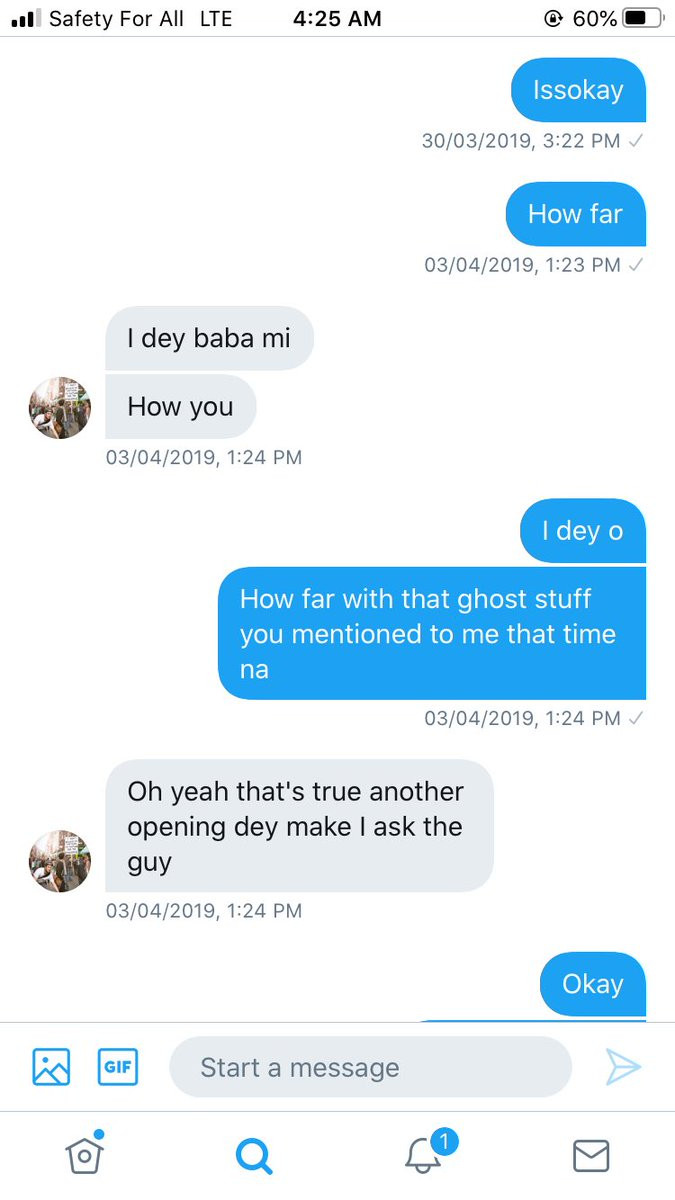Image resolution: width=675 pixels, height=1200 pixels.
Task: Open the Messages envelope tab
Action: coord(591,1156)
